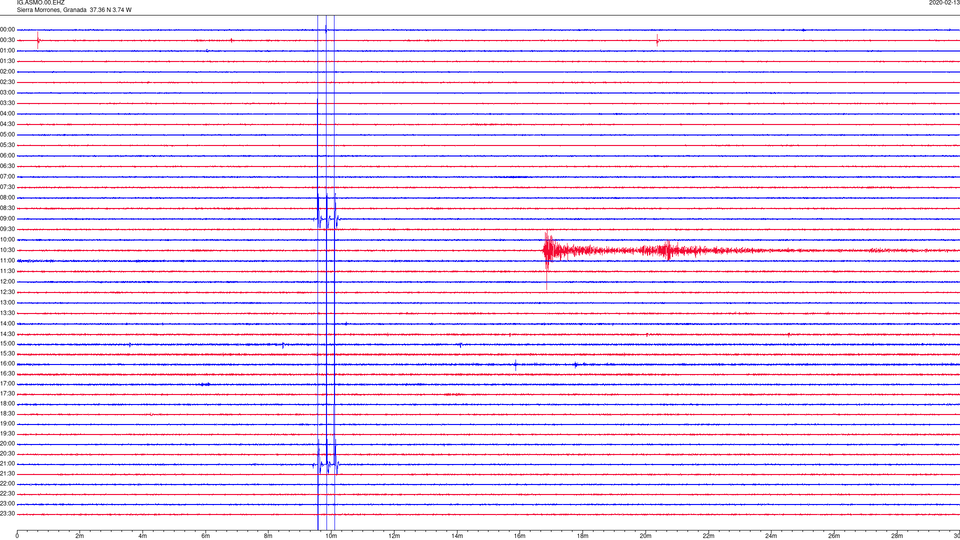Click the 4m tick label on time axis
This screenshot has width=960, height=540.
tap(143, 536)
